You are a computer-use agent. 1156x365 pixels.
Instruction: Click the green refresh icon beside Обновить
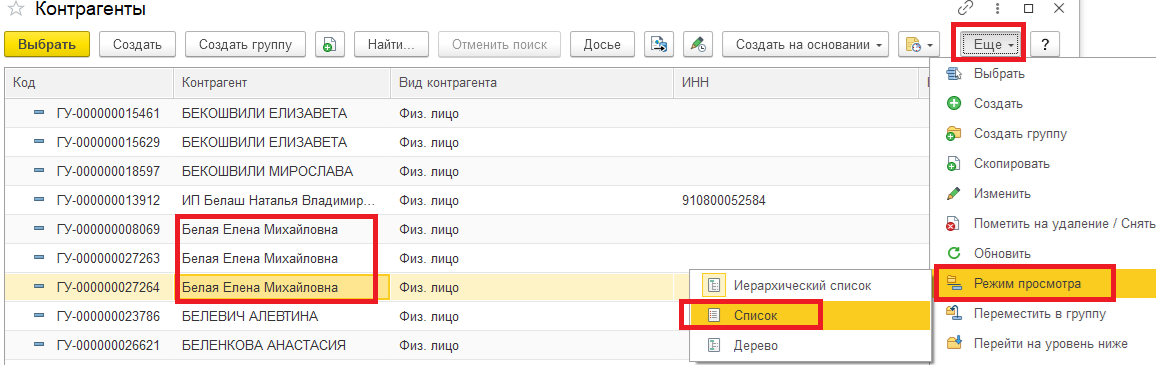(953, 254)
